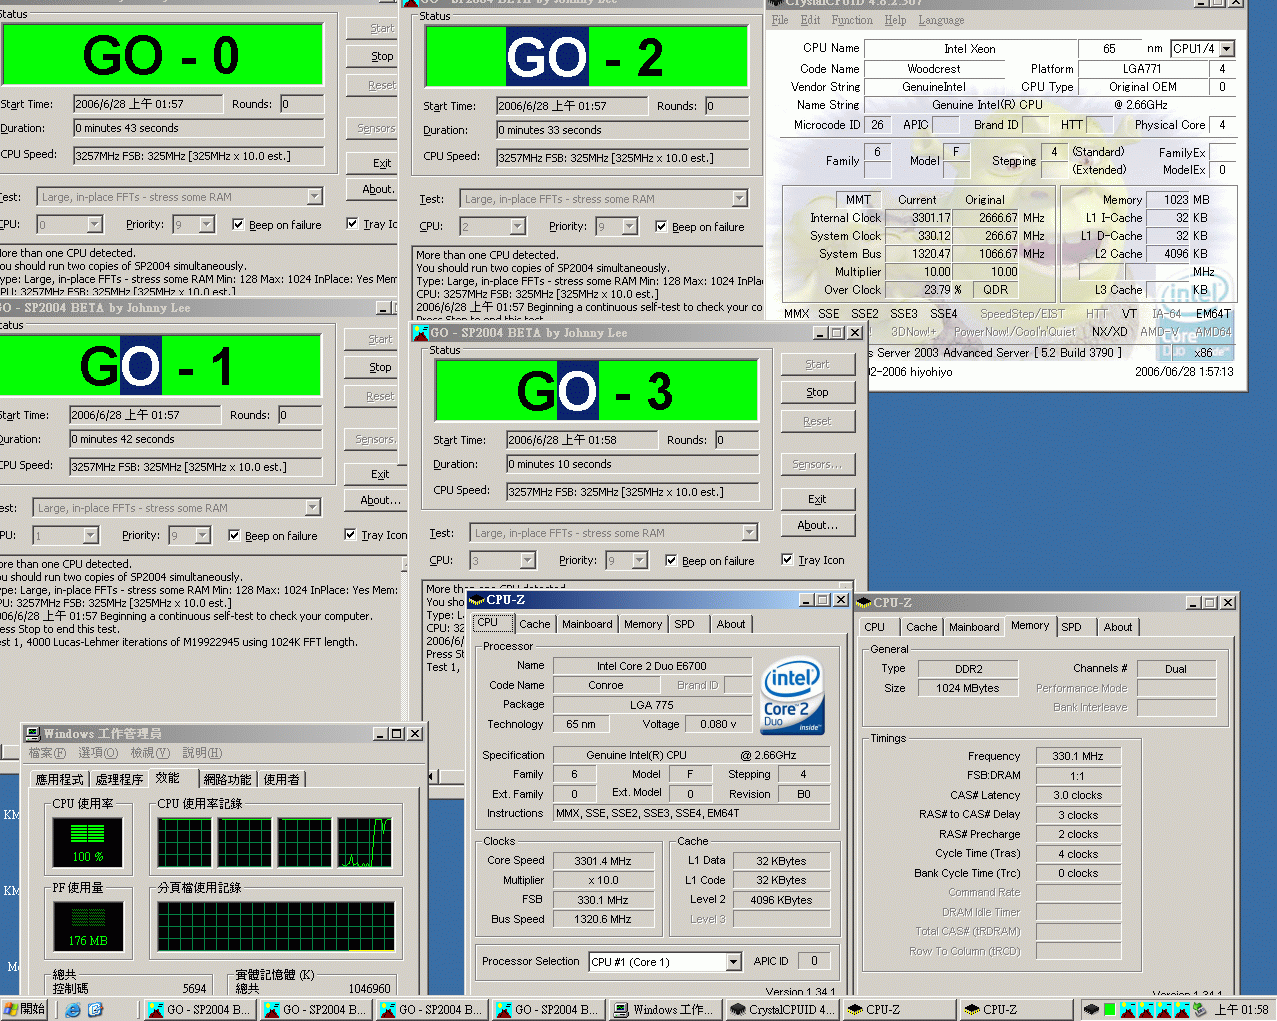Viewport: 1277px width, 1021px height.
Task: Click About... in GO - 3 window
Action: [817, 525]
